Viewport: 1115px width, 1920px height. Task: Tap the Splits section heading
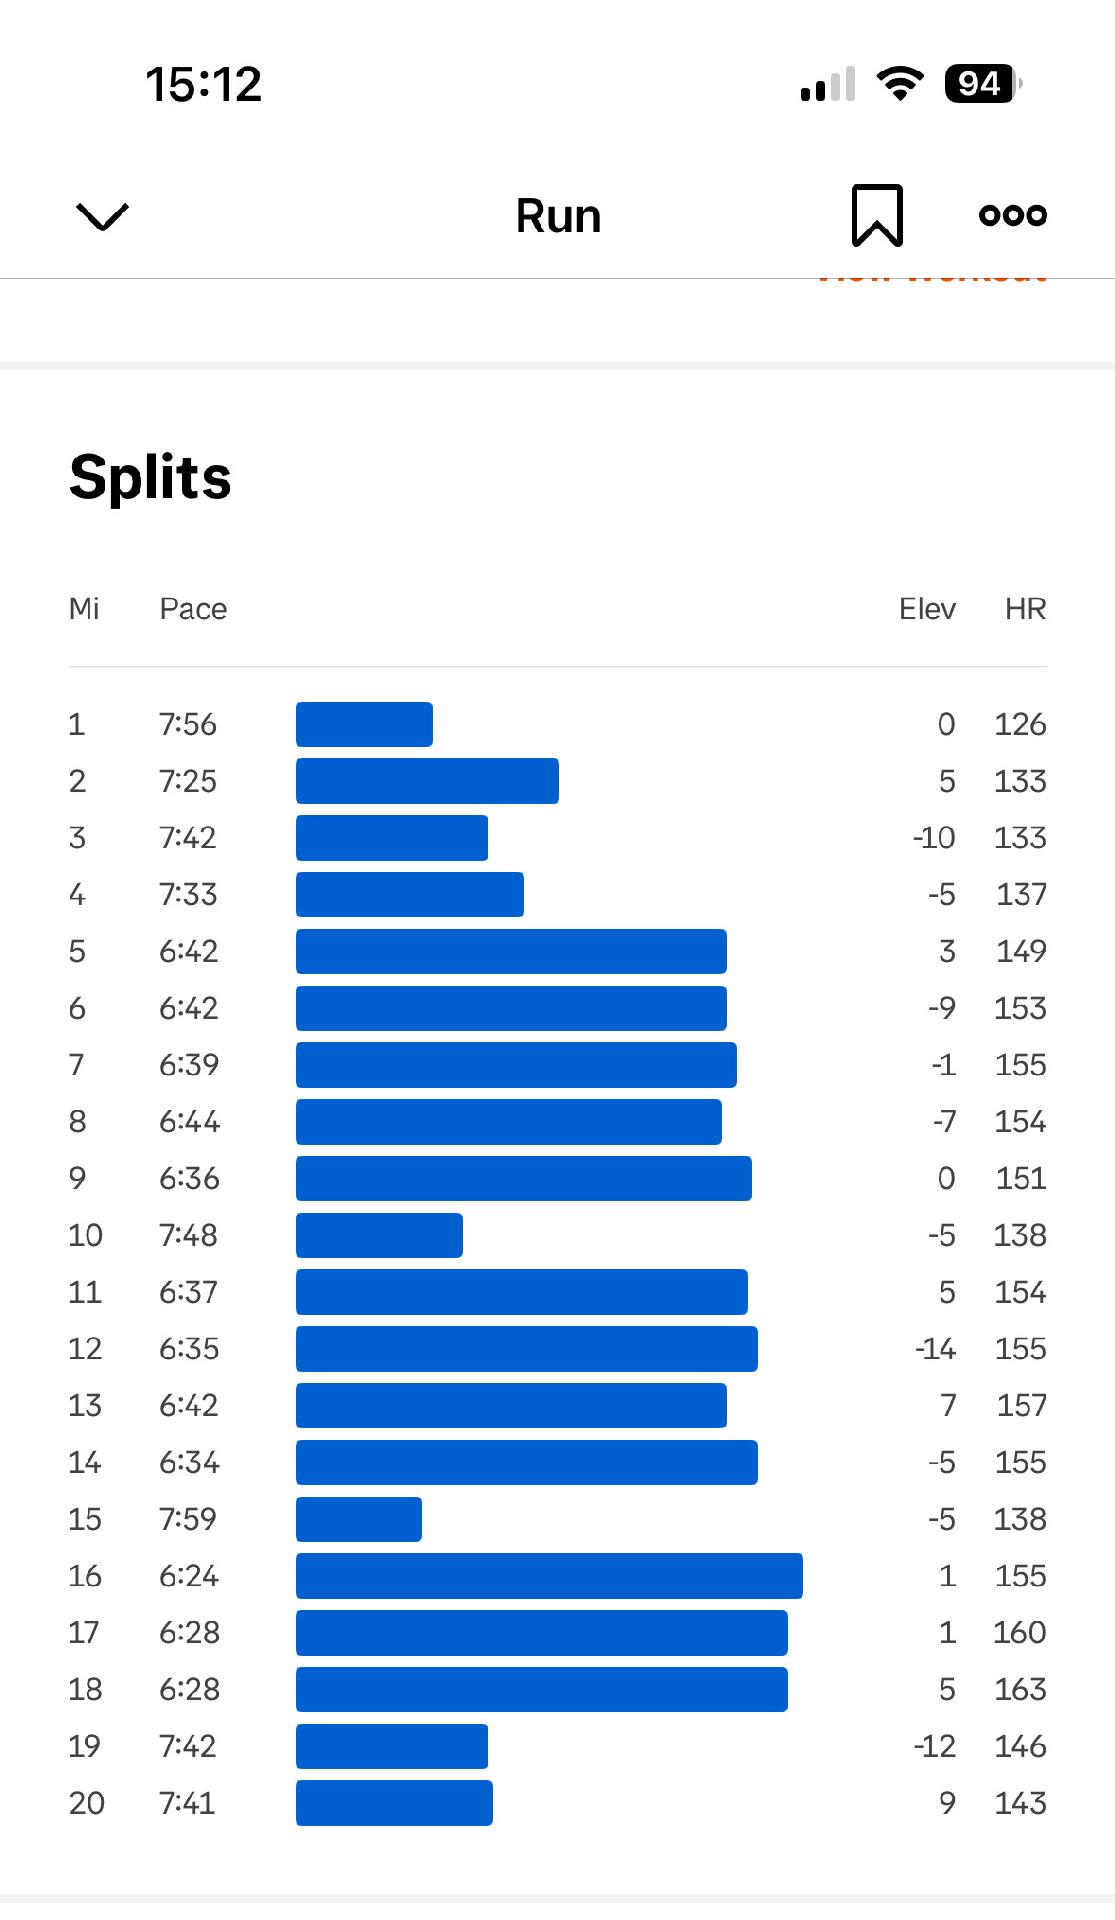pos(150,477)
